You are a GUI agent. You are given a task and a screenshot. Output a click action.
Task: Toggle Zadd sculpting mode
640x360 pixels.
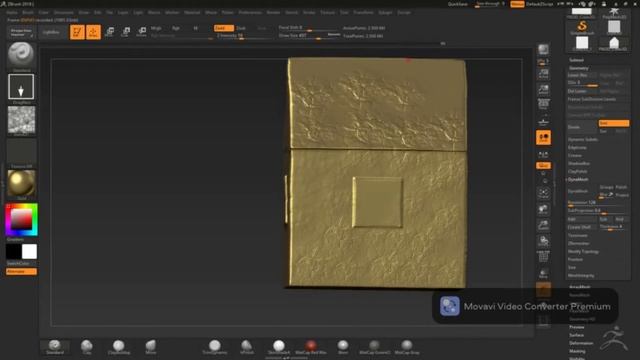(x=224, y=28)
